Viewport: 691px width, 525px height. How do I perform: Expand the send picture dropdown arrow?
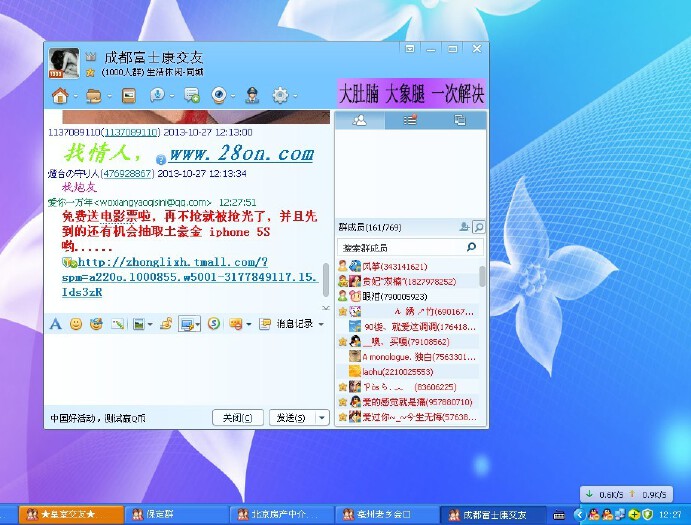click(x=150, y=325)
